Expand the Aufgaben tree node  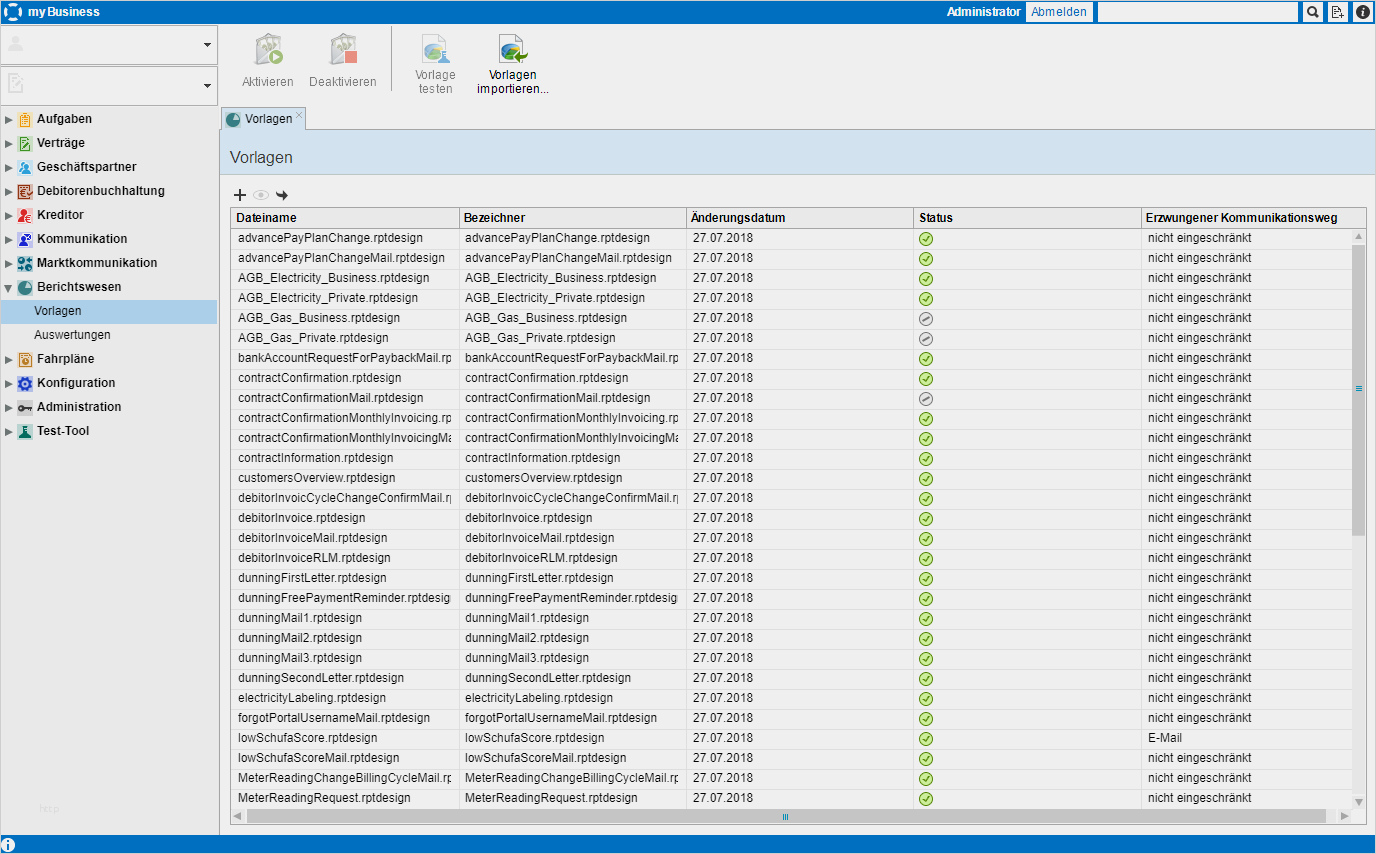coord(9,119)
